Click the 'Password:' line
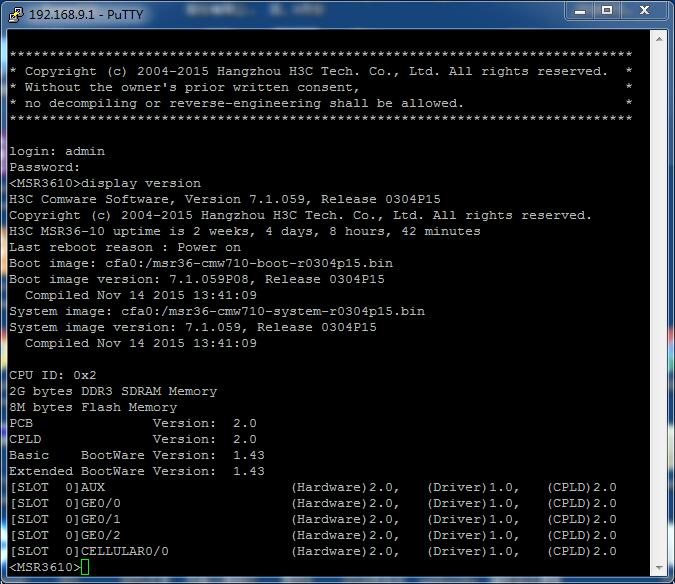675x584 pixels. [44, 167]
